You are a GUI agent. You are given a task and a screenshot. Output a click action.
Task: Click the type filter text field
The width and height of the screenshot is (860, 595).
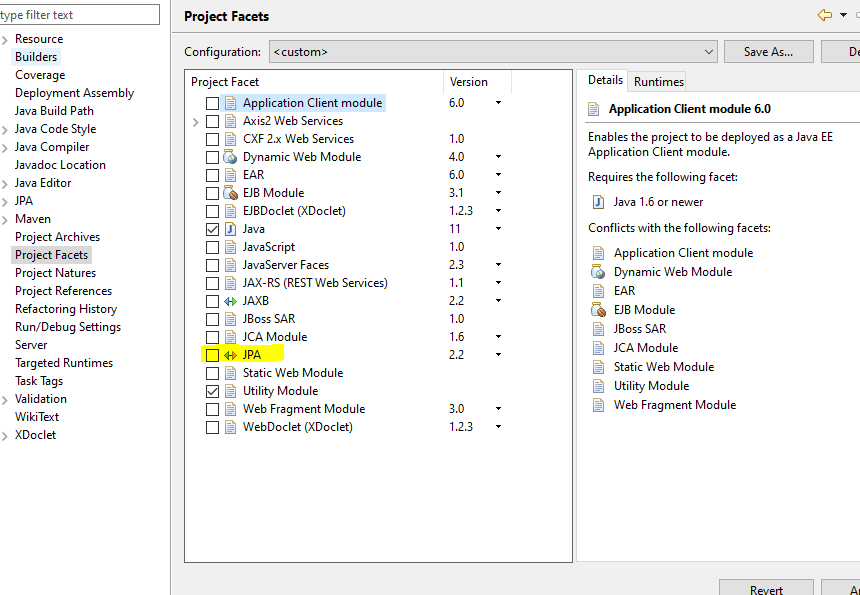80,14
